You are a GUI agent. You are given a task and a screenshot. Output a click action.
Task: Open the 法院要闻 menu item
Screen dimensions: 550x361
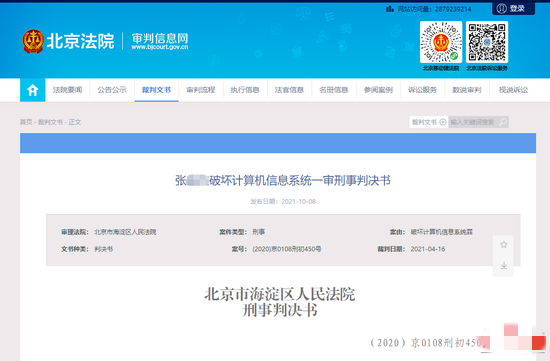67,90
